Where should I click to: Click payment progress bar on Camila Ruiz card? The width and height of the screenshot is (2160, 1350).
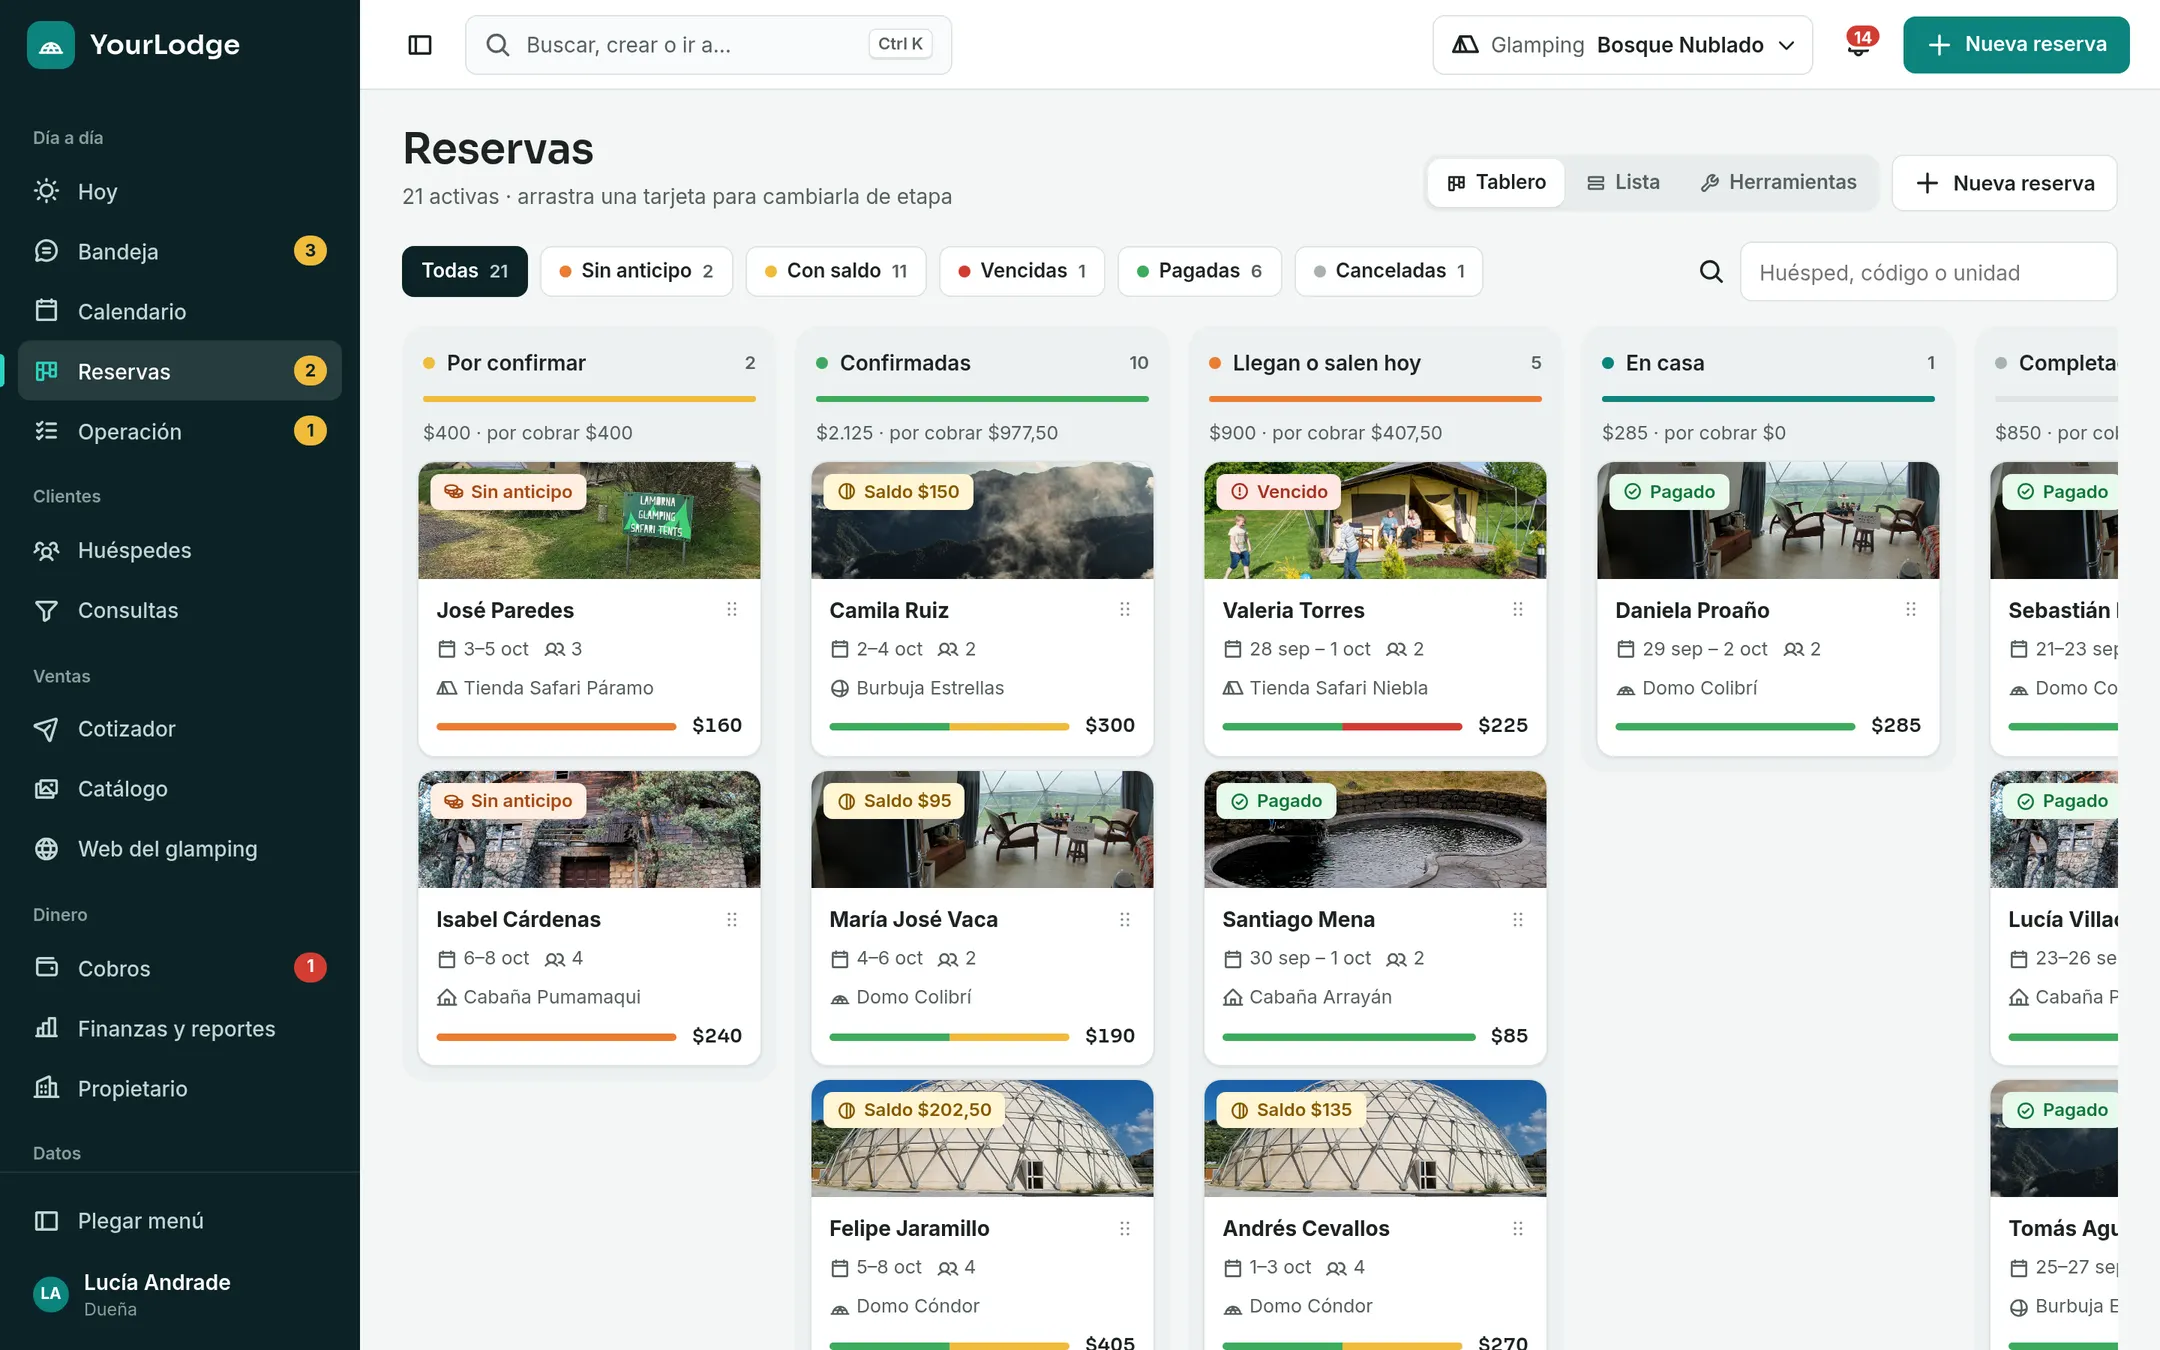(x=949, y=727)
